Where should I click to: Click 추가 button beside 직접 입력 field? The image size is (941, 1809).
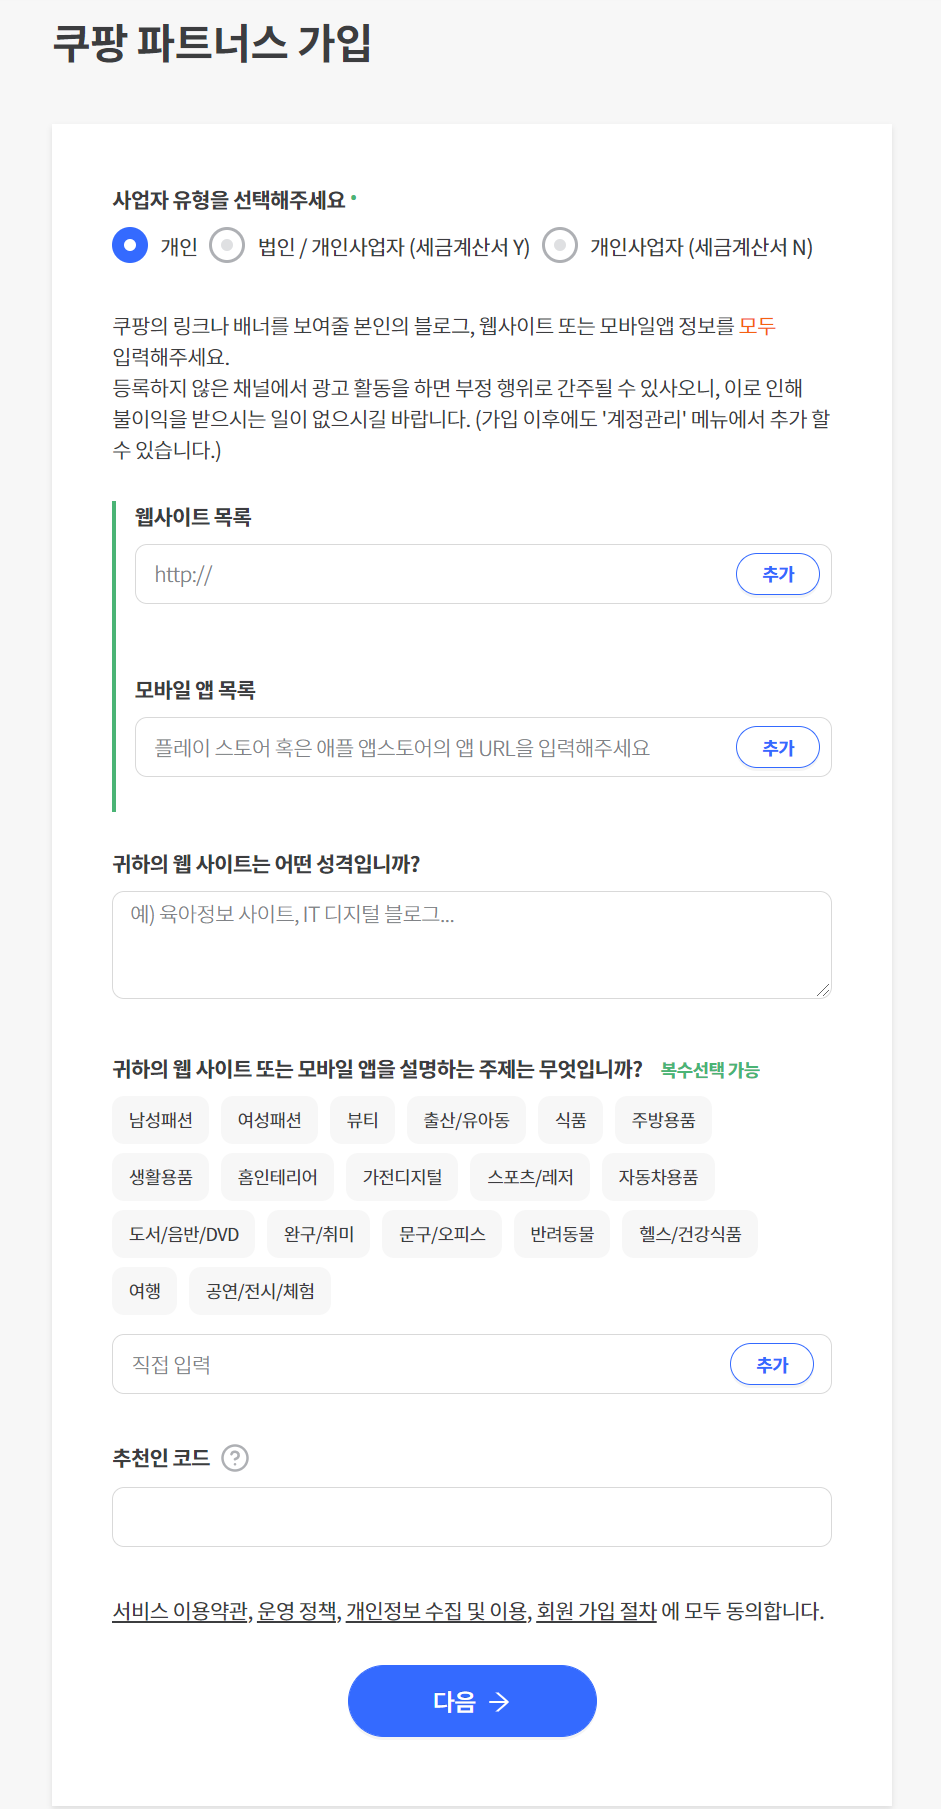(771, 1364)
